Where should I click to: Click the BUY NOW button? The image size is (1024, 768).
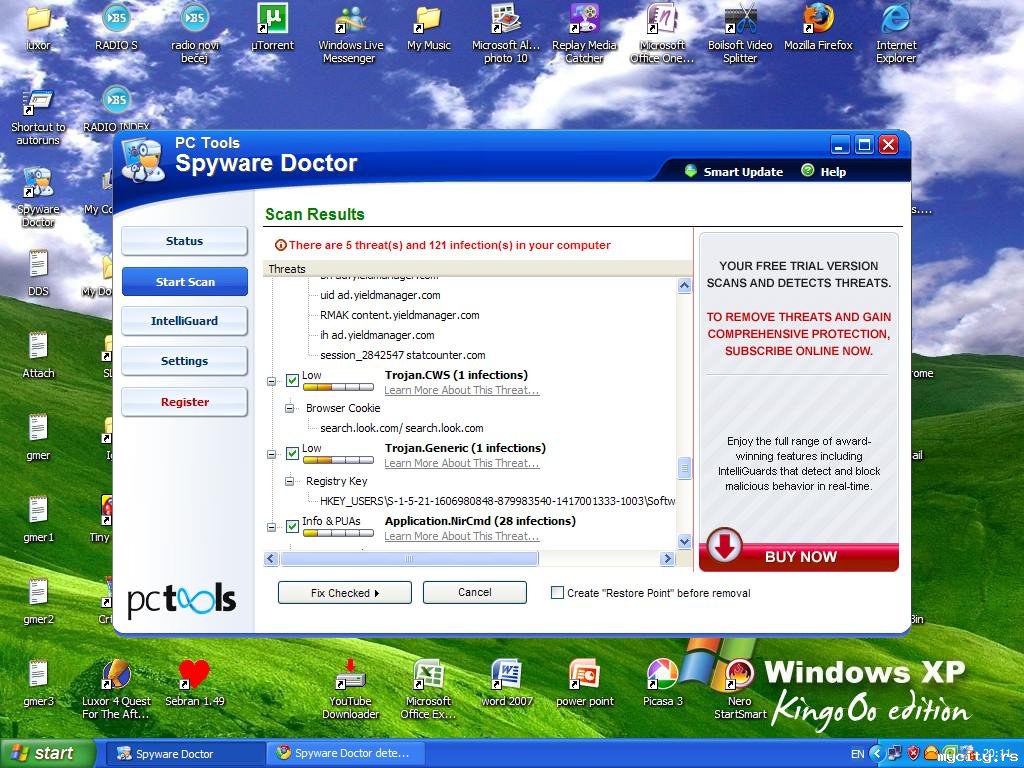click(x=799, y=556)
